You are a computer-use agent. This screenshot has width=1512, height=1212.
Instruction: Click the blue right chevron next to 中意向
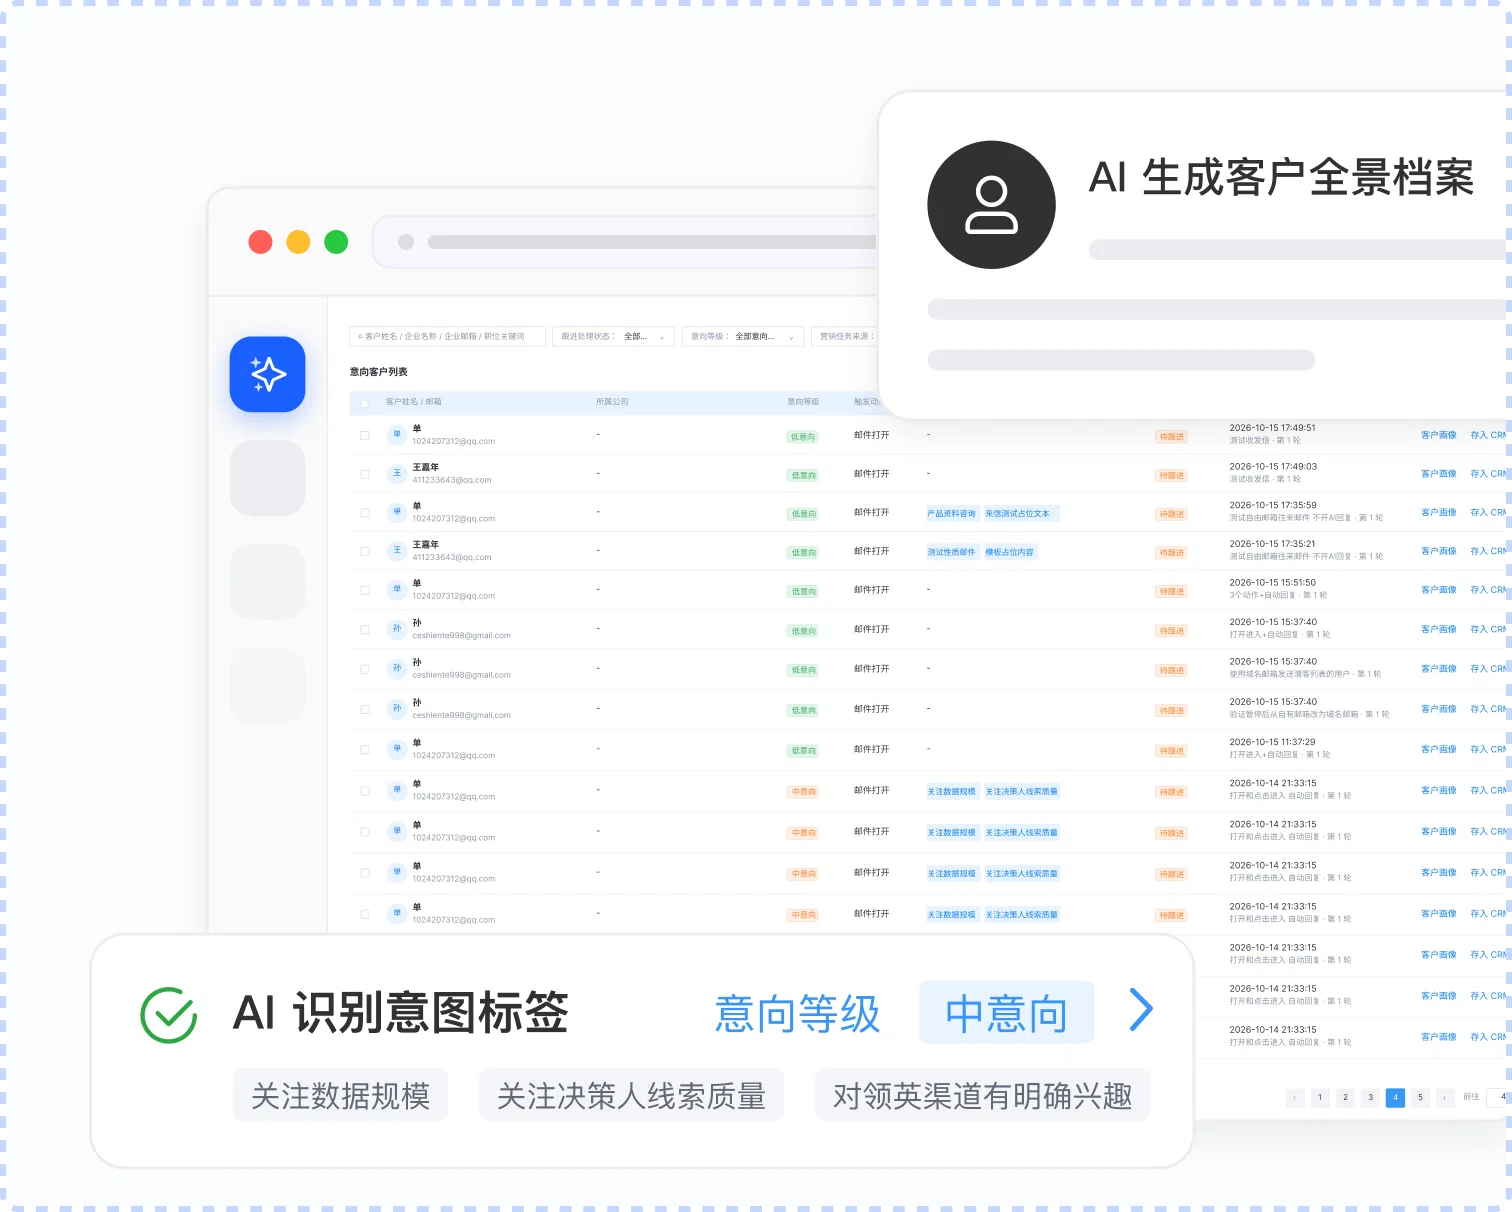(1141, 1009)
